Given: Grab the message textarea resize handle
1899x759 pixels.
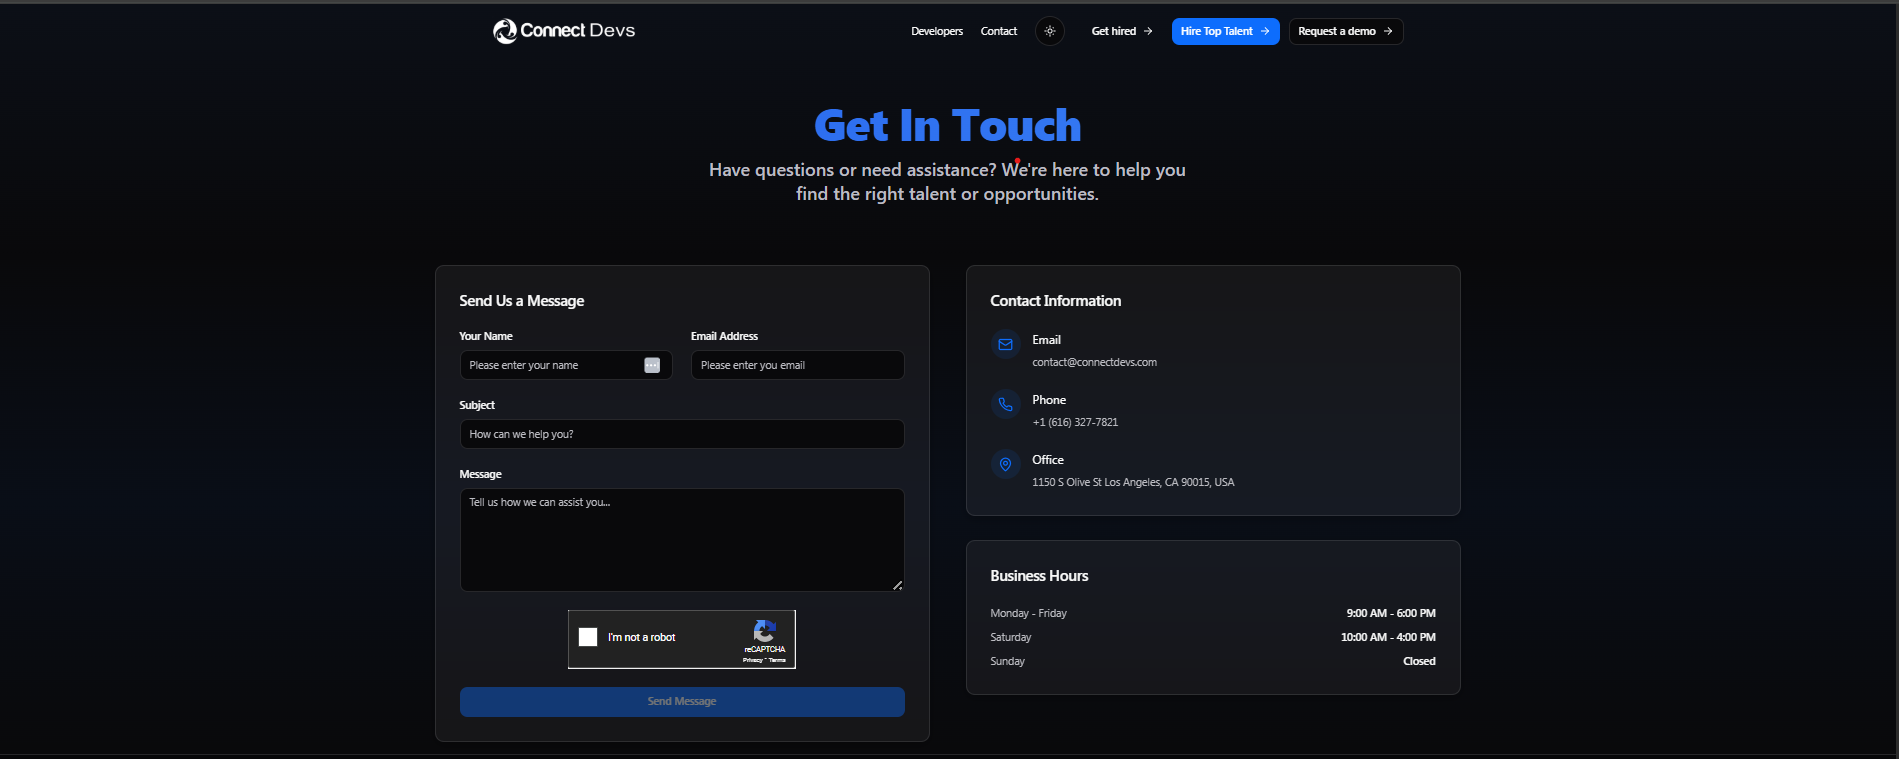Looking at the screenshot, I should [x=898, y=585].
